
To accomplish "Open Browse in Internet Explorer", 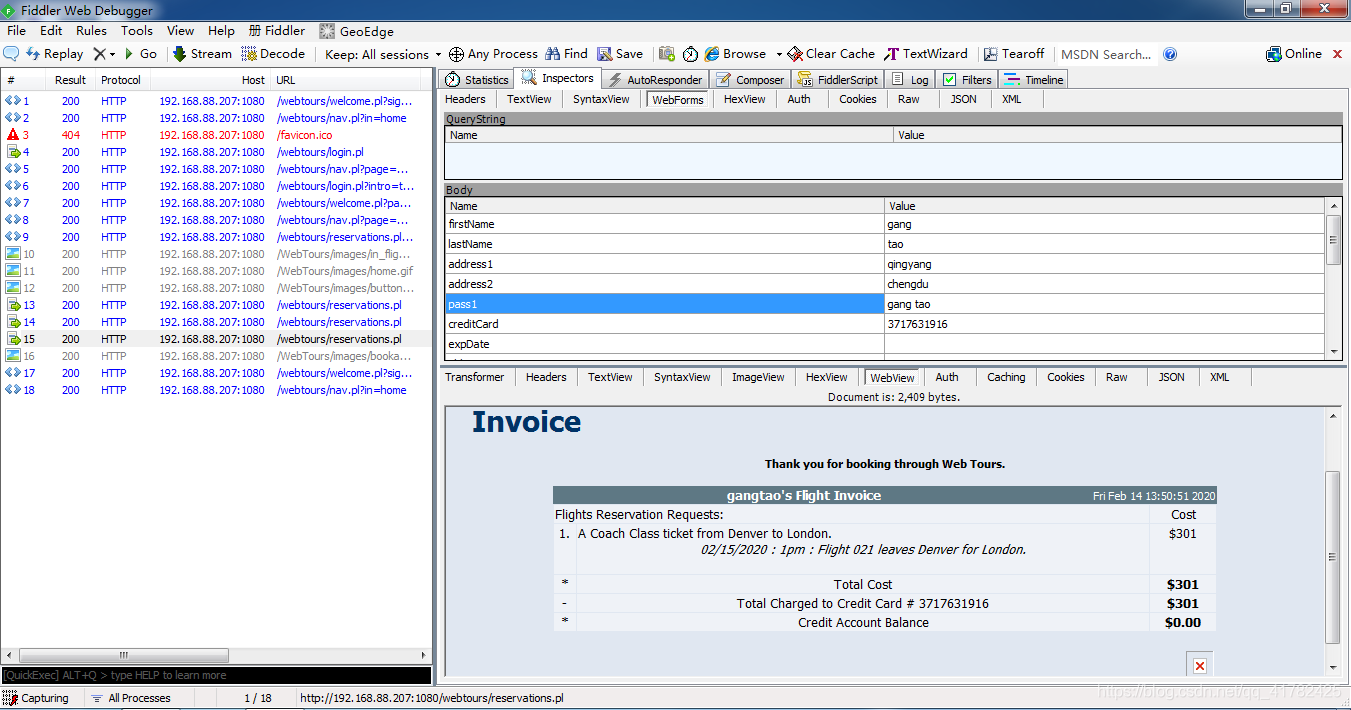I will (x=735, y=54).
